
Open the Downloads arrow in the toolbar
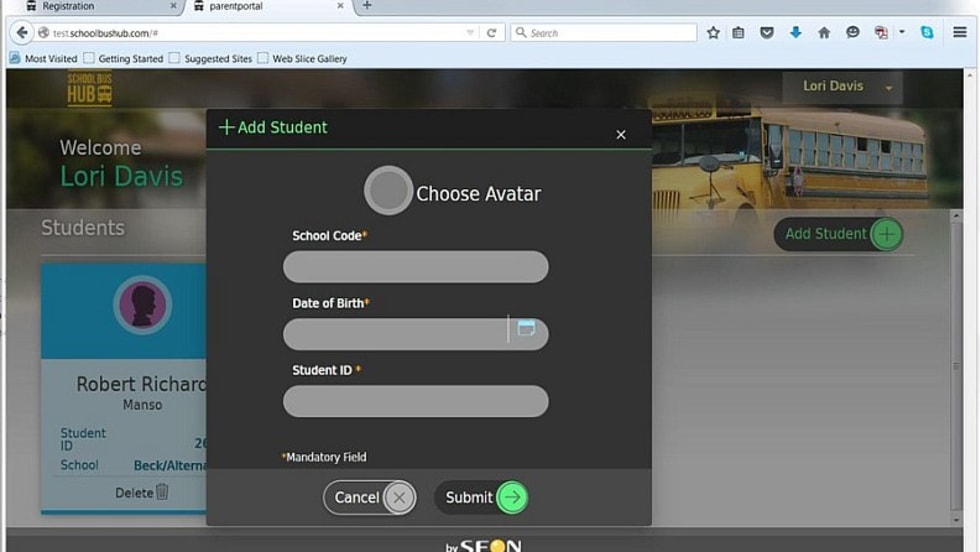click(x=796, y=33)
